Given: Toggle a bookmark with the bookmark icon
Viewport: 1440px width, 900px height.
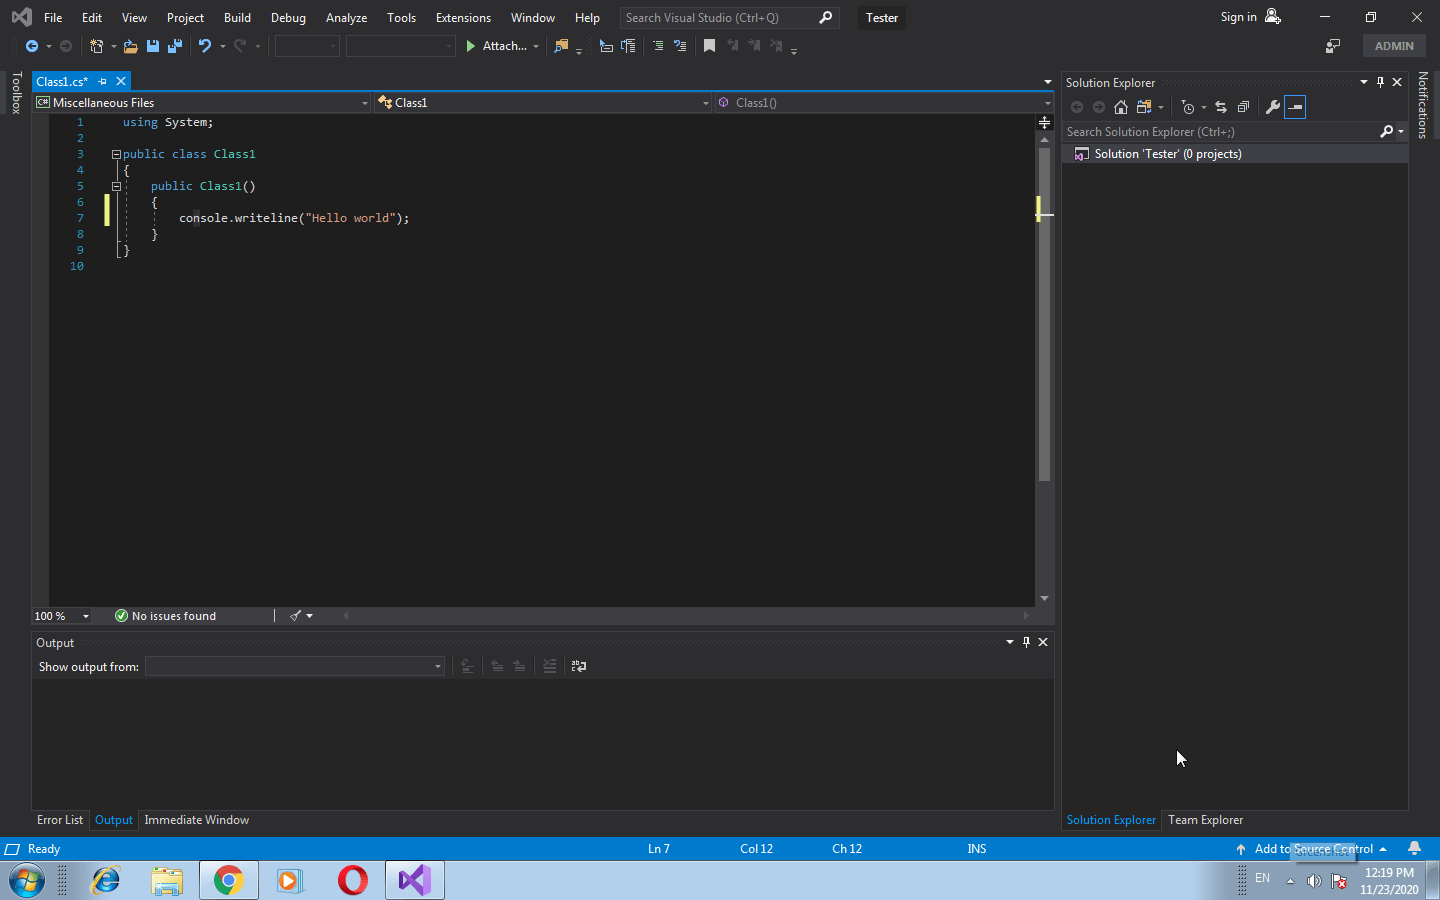Looking at the screenshot, I should [x=711, y=45].
